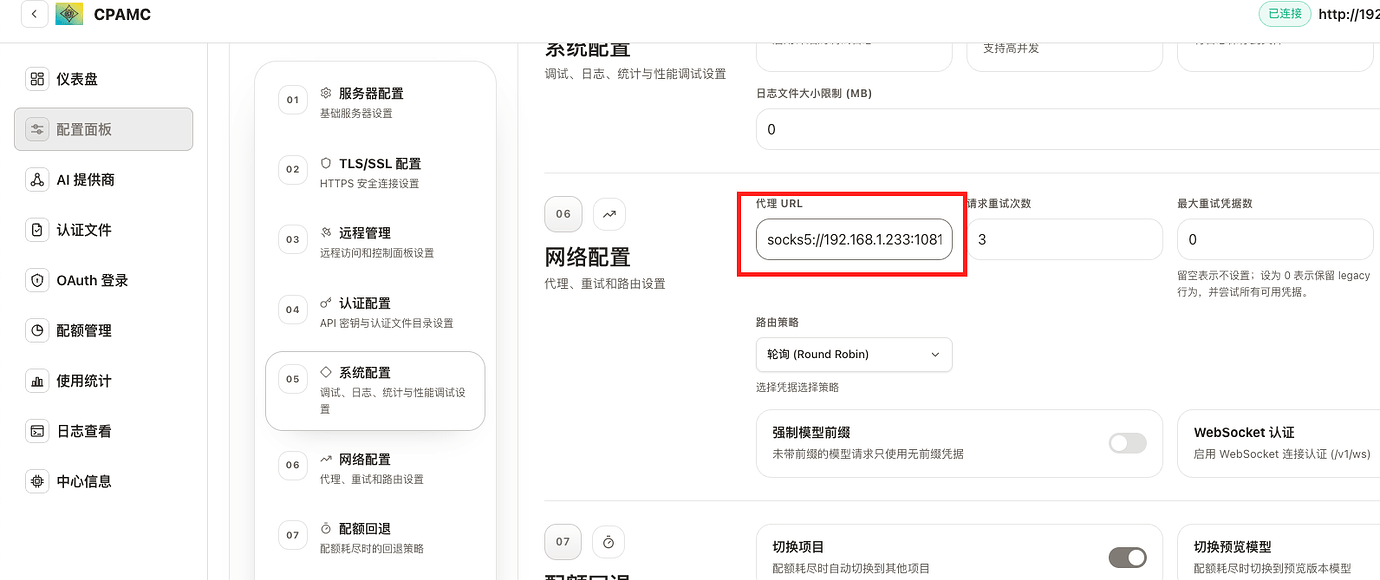Click the 已连接 status badge
Screen dimensions: 1380x580
tap(1284, 14)
